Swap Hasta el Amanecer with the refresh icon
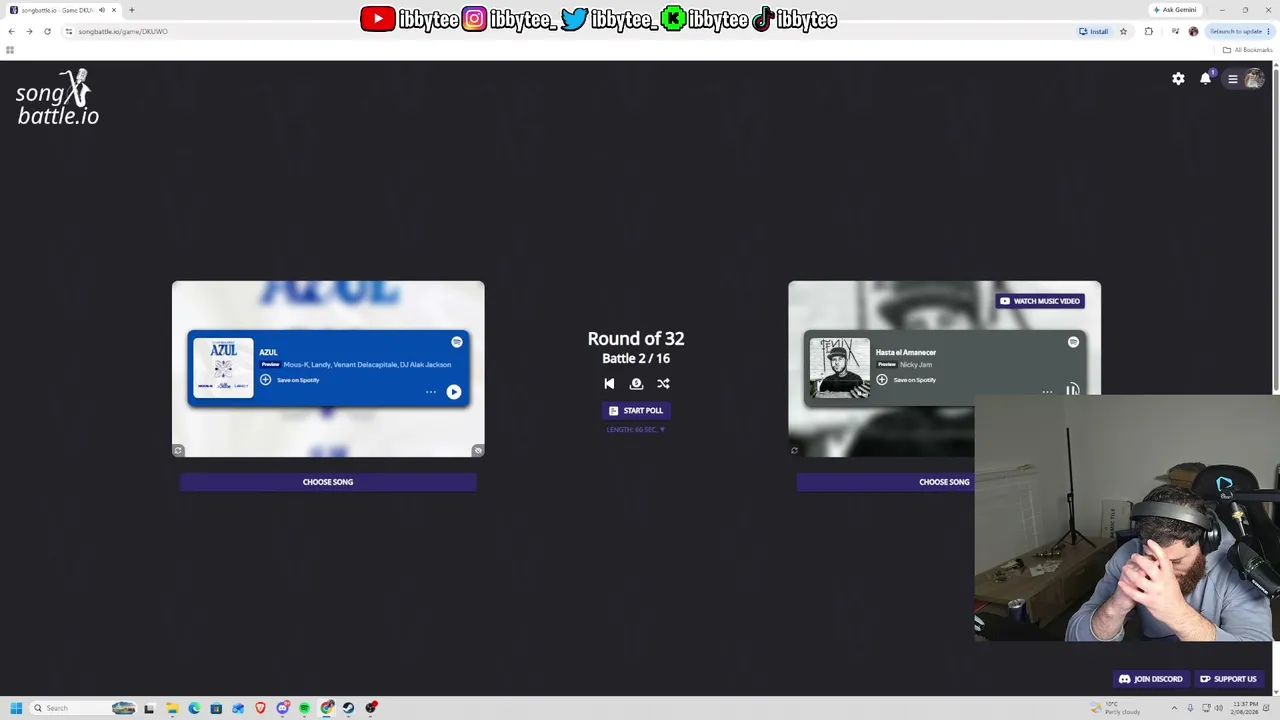Viewport: 1280px width, 720px height. tap(795, 451)
